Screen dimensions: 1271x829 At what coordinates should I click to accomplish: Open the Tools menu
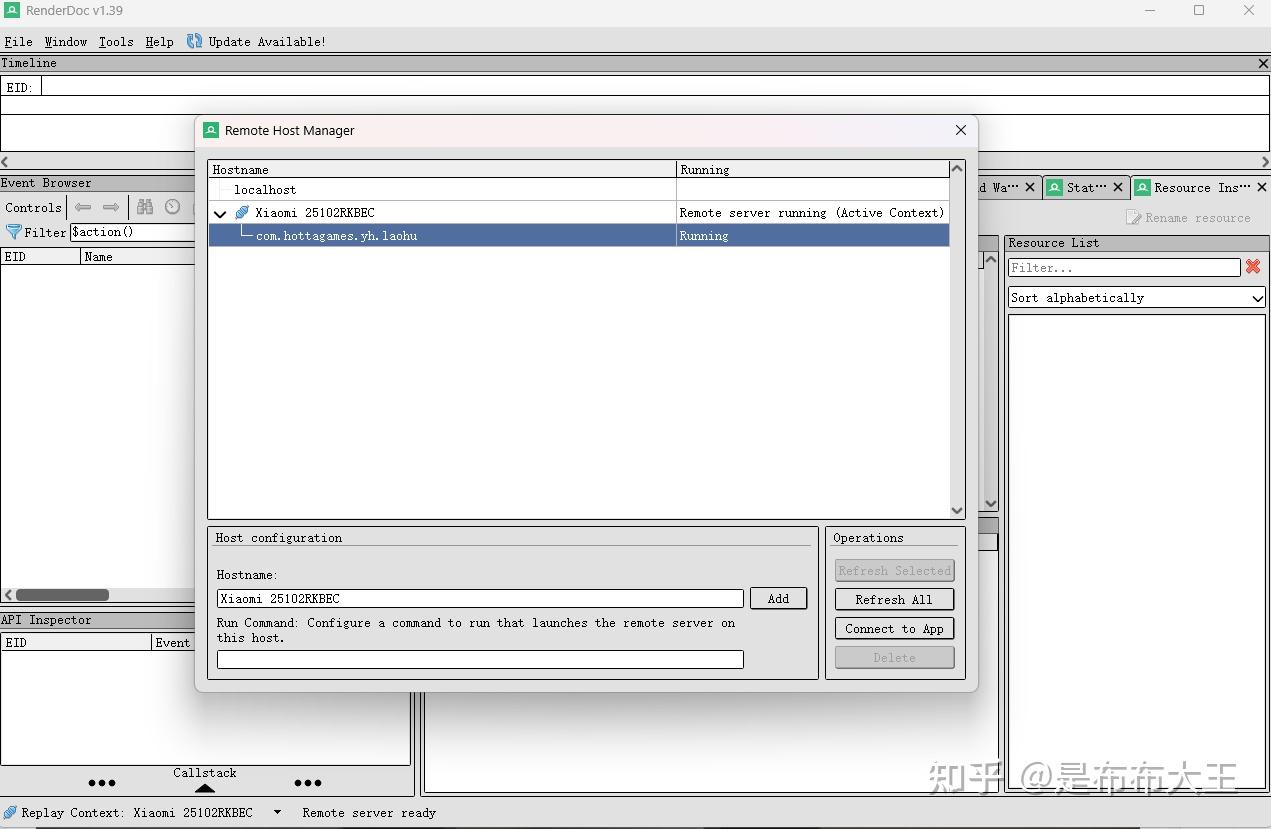point(116,41)
